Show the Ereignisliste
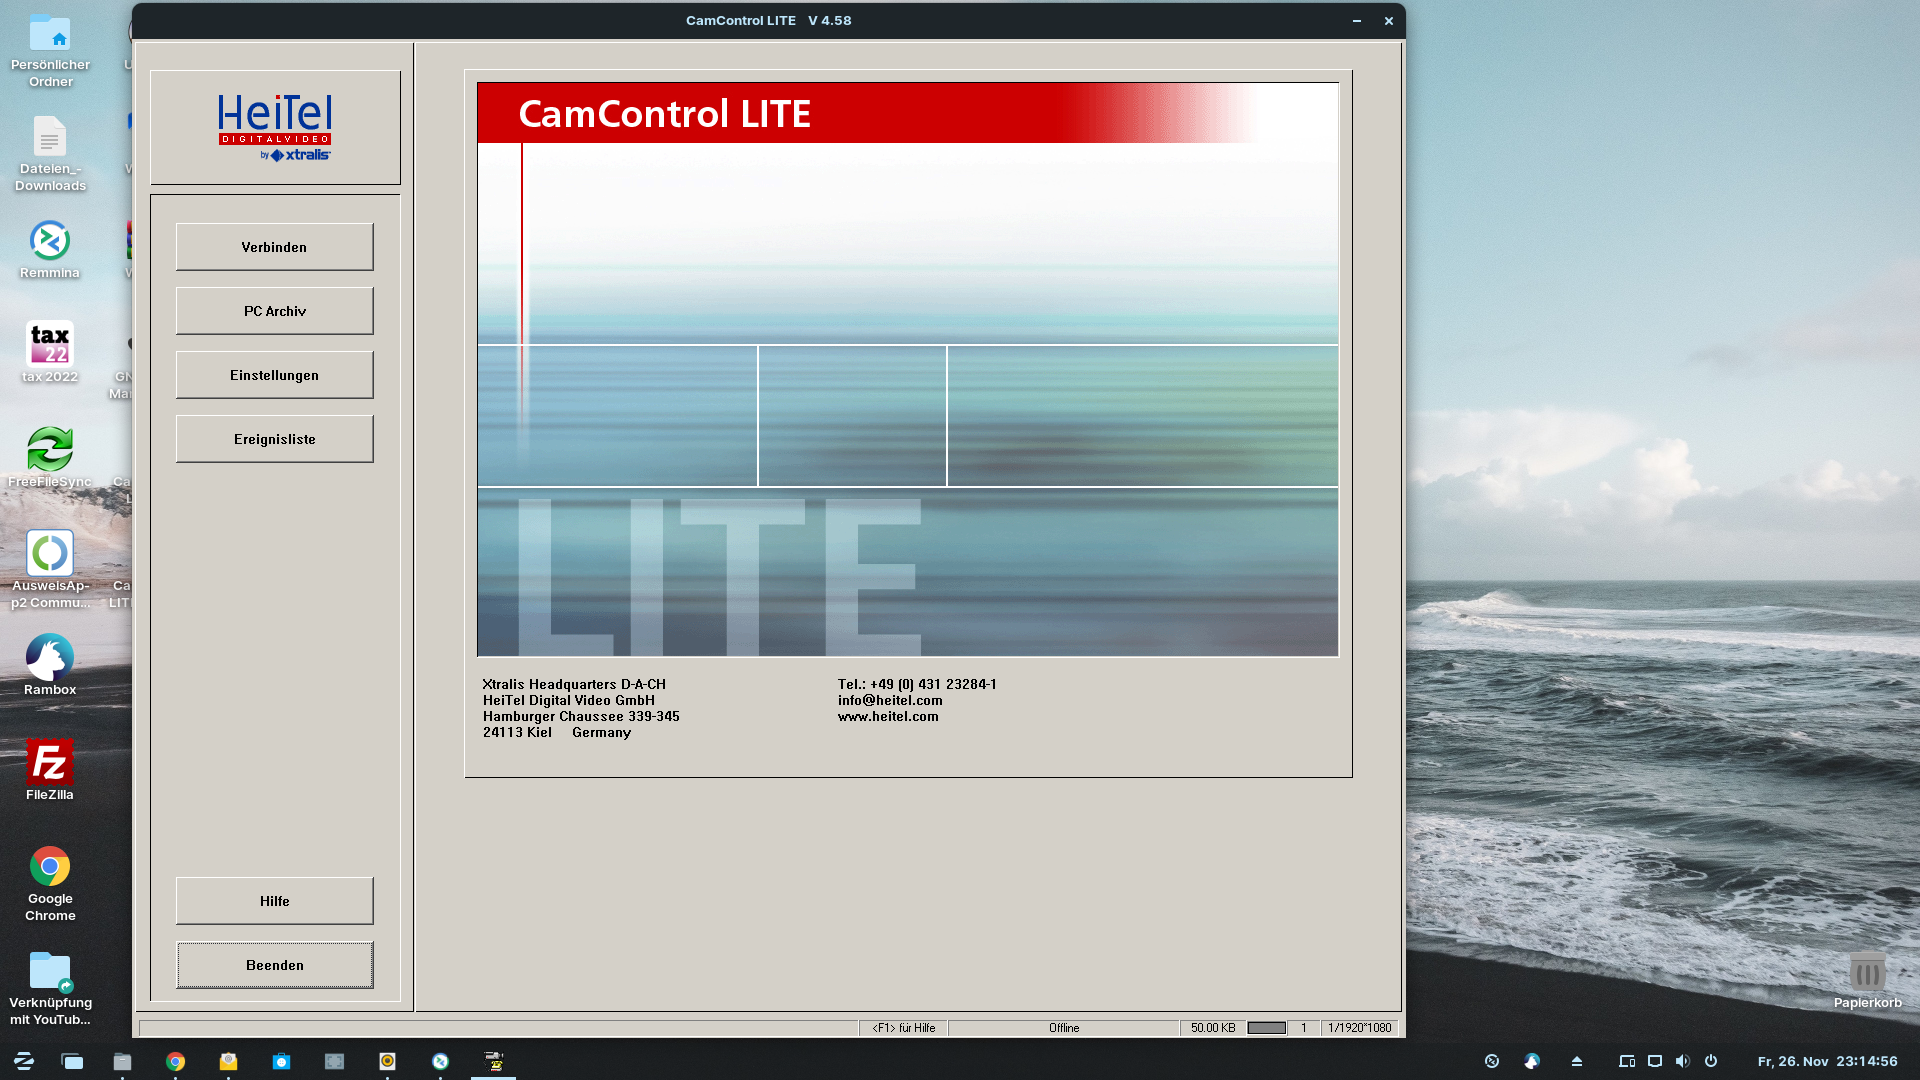 274,439
